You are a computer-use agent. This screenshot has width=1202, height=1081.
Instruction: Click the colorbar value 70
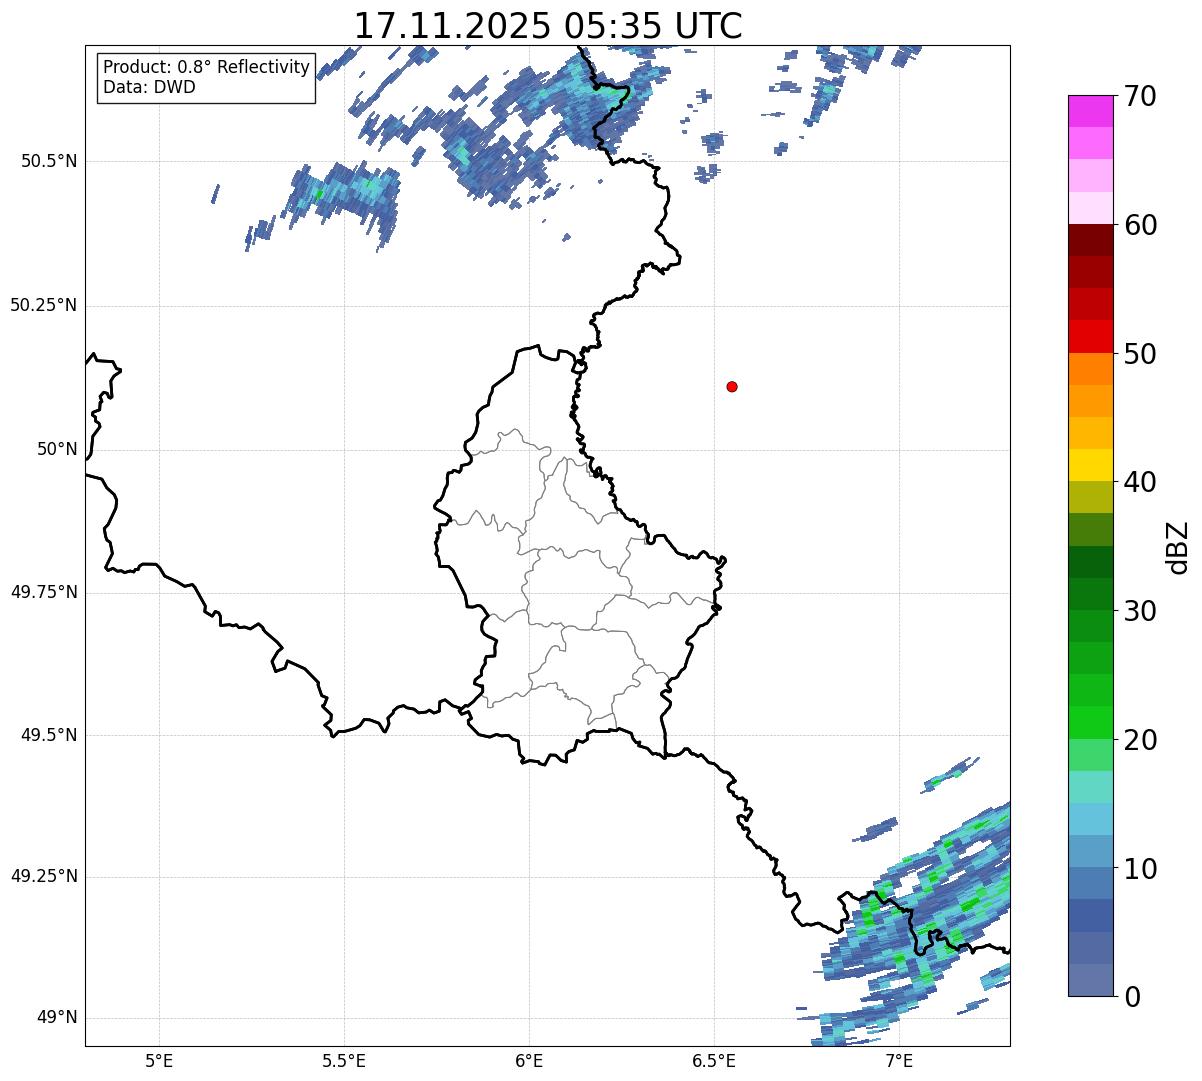pos(1140,96)
